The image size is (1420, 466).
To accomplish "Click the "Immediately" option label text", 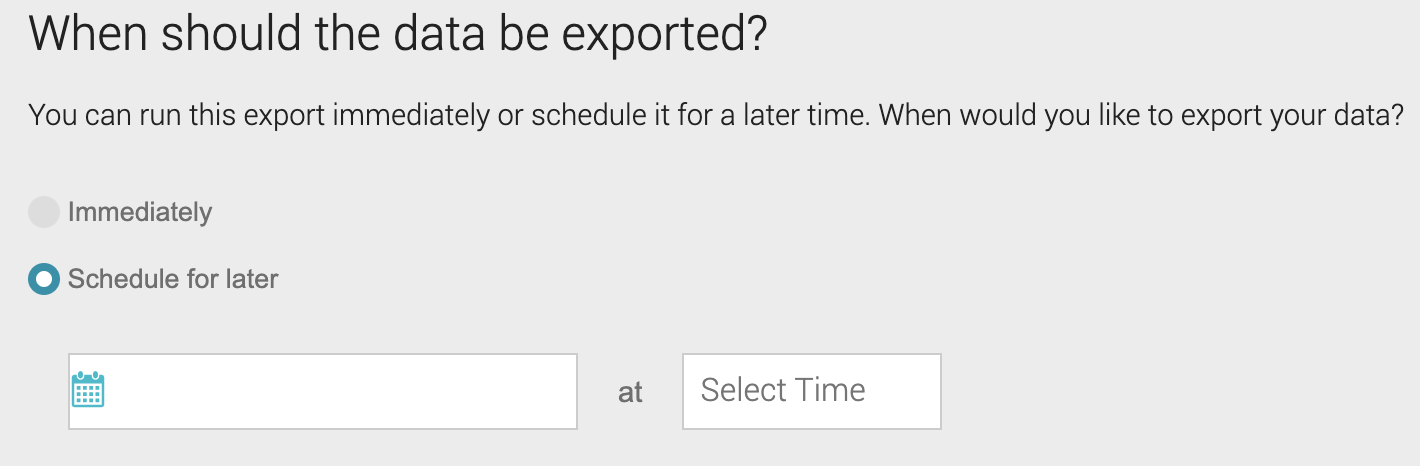I will (140, 212).
